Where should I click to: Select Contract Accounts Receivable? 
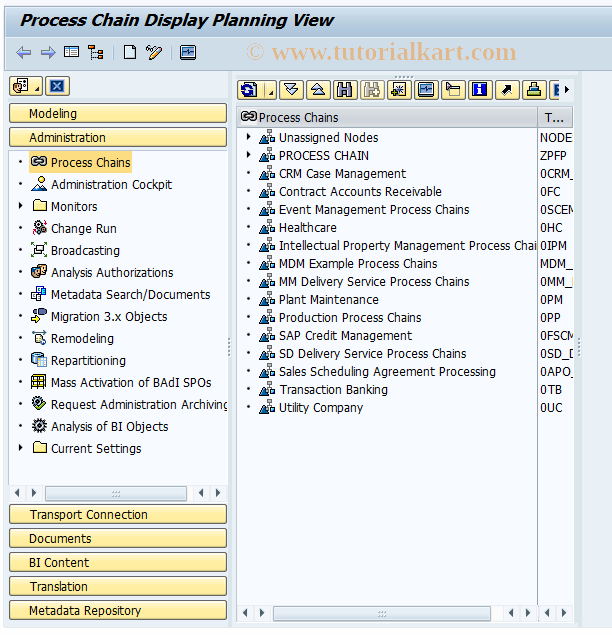(360, 192)
